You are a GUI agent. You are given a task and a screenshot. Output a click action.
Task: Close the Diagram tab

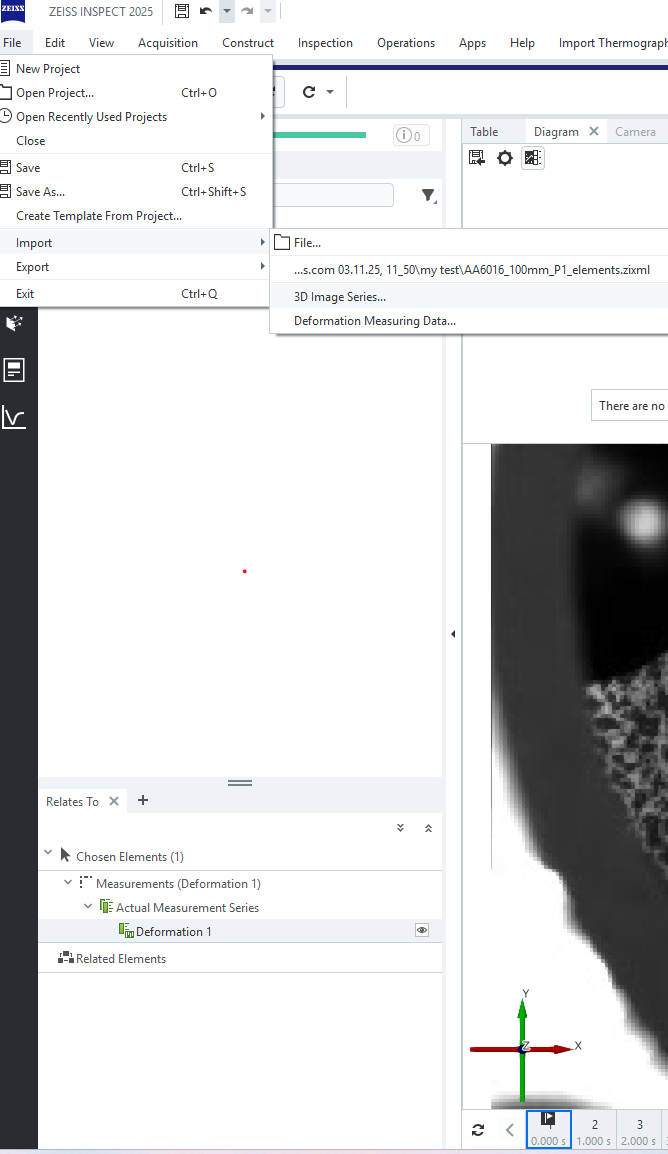(x=594, y=131)
